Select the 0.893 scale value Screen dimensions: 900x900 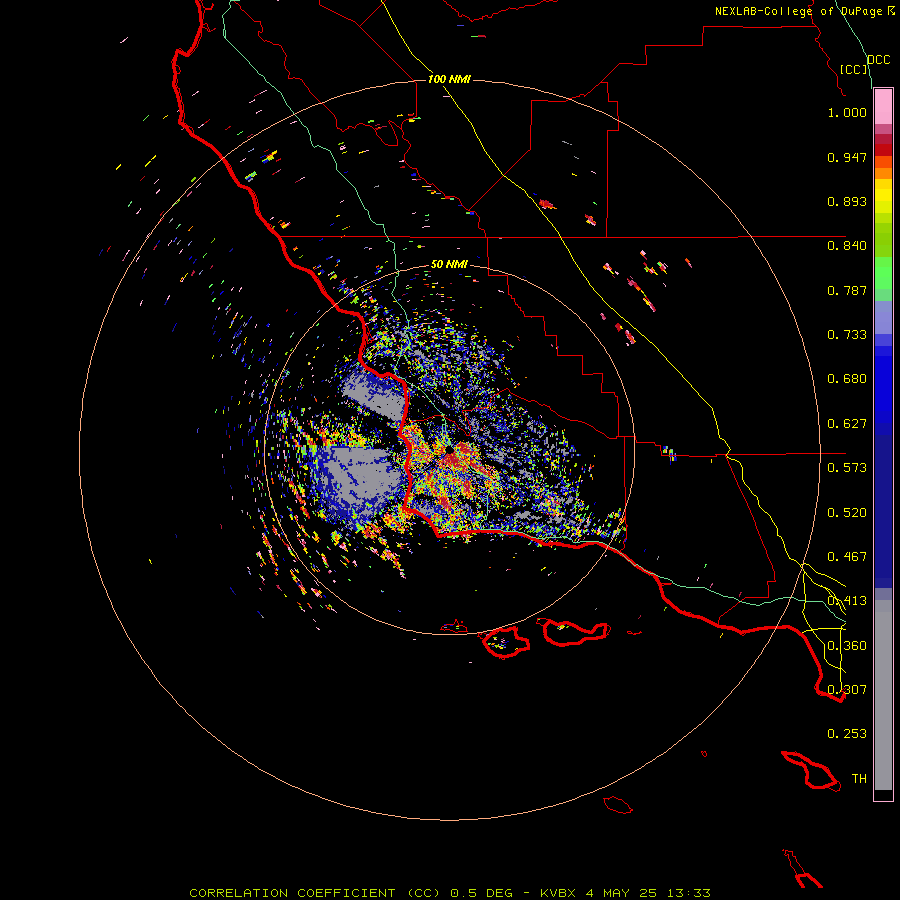pyautogui.click(x=847, y=201)
